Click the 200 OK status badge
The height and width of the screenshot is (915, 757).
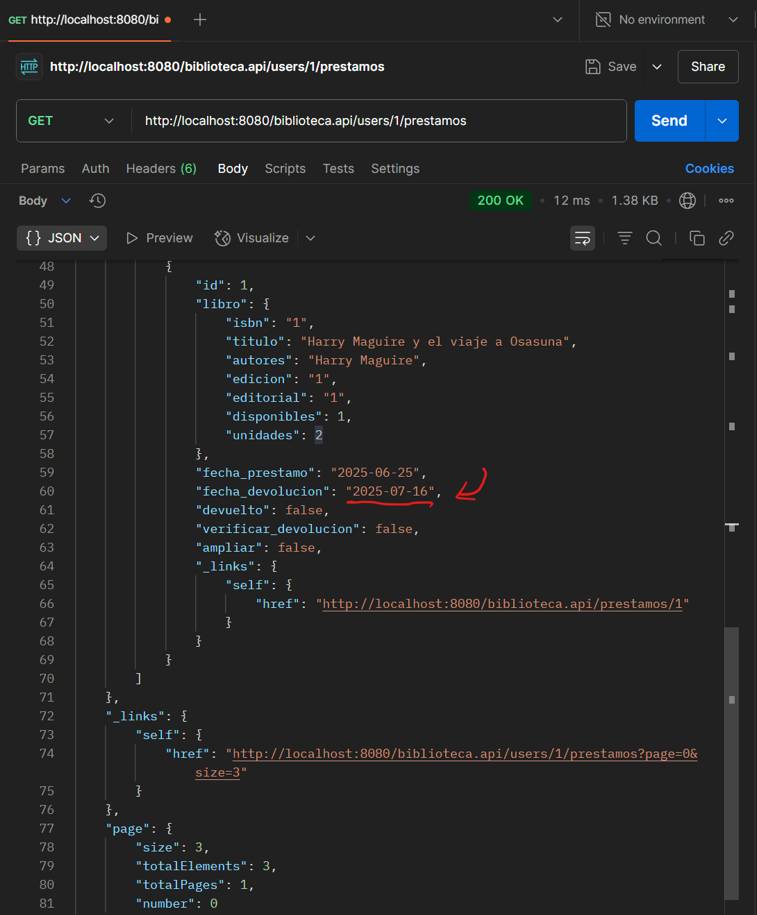(x=500, y=201)
